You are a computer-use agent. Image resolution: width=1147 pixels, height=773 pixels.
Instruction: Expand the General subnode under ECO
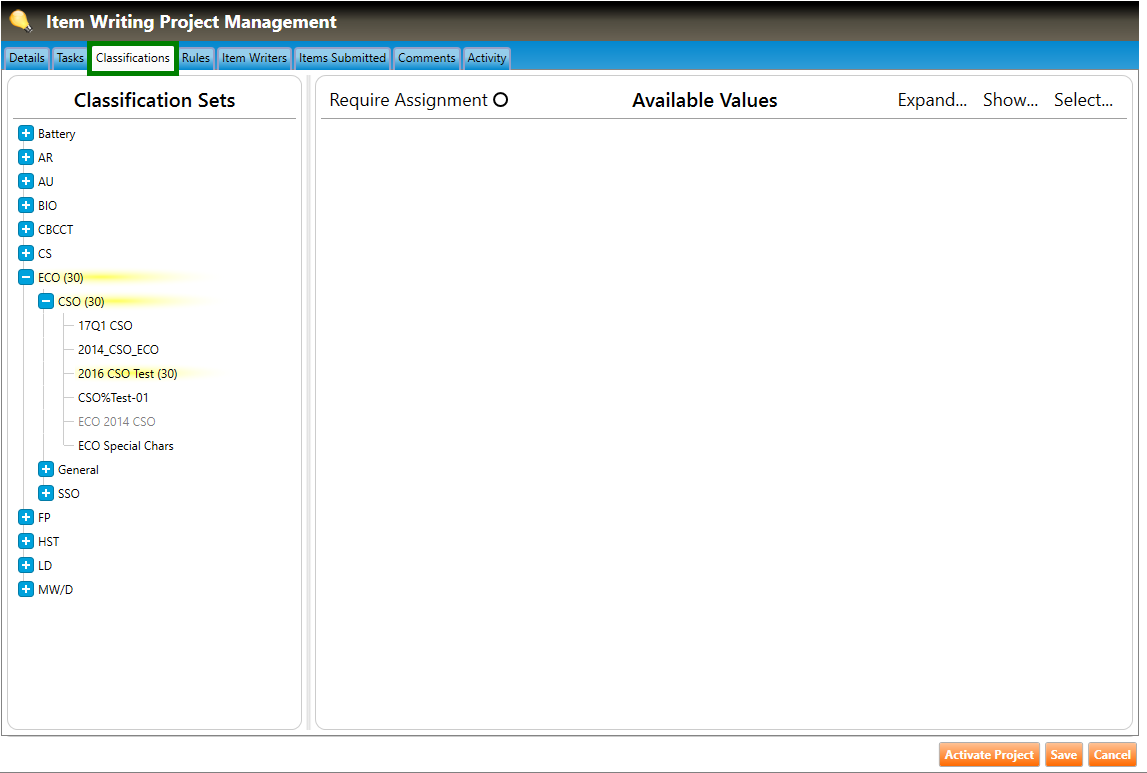tap(46, 470)
